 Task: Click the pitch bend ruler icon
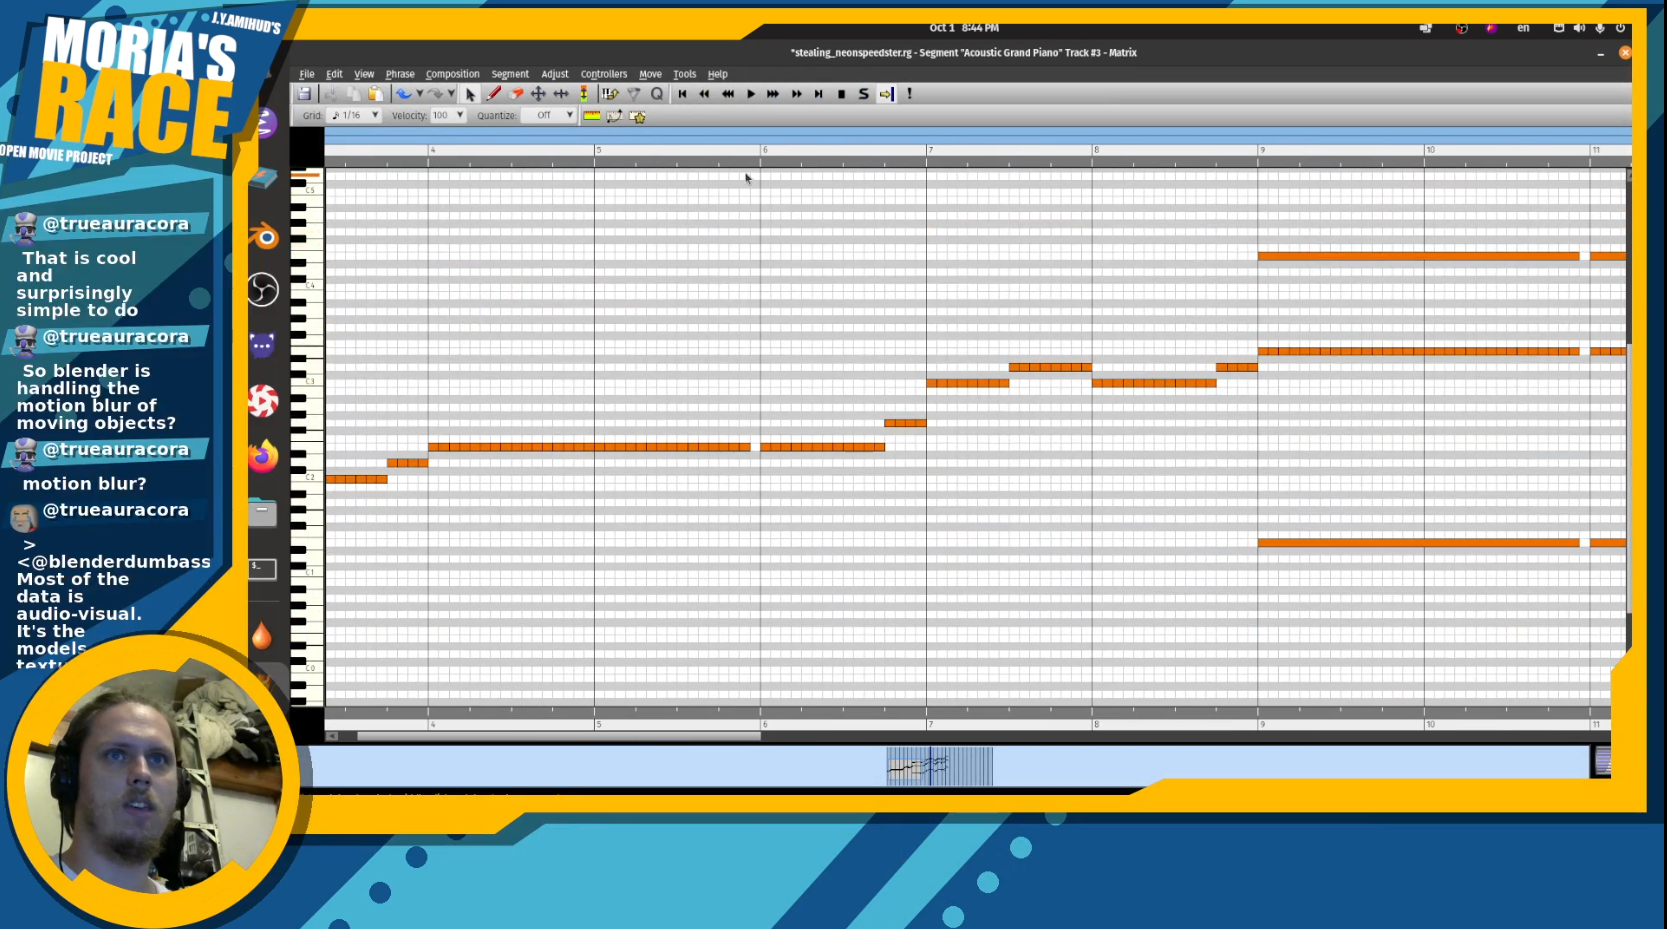614,116
